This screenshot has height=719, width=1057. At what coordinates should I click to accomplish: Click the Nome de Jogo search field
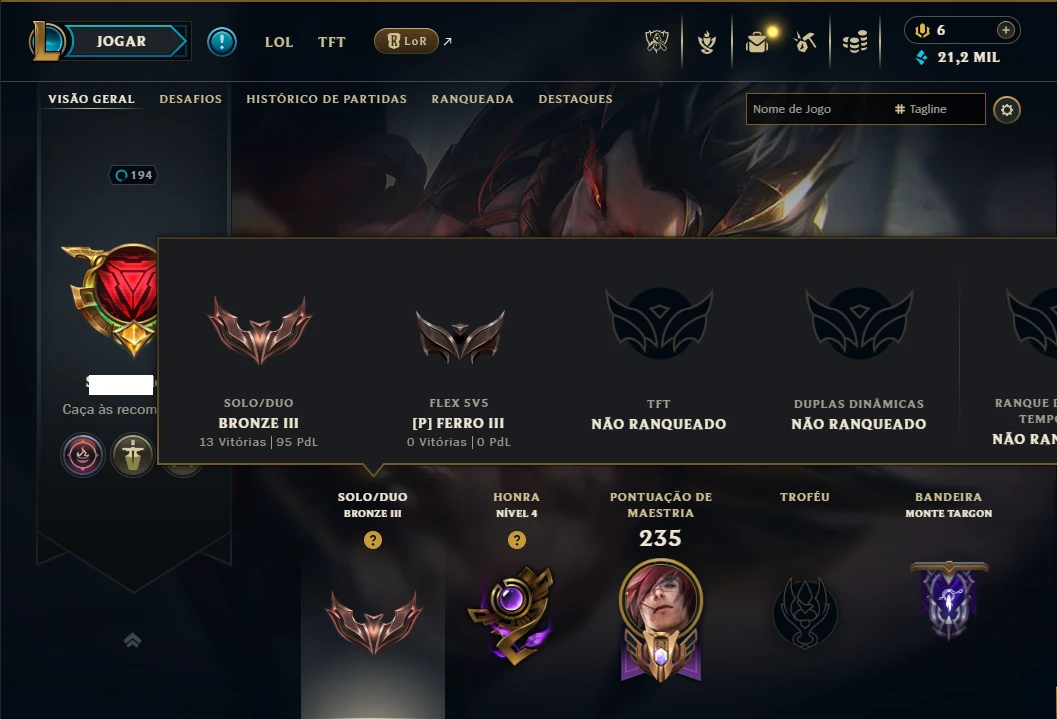(x=817, y=109)
